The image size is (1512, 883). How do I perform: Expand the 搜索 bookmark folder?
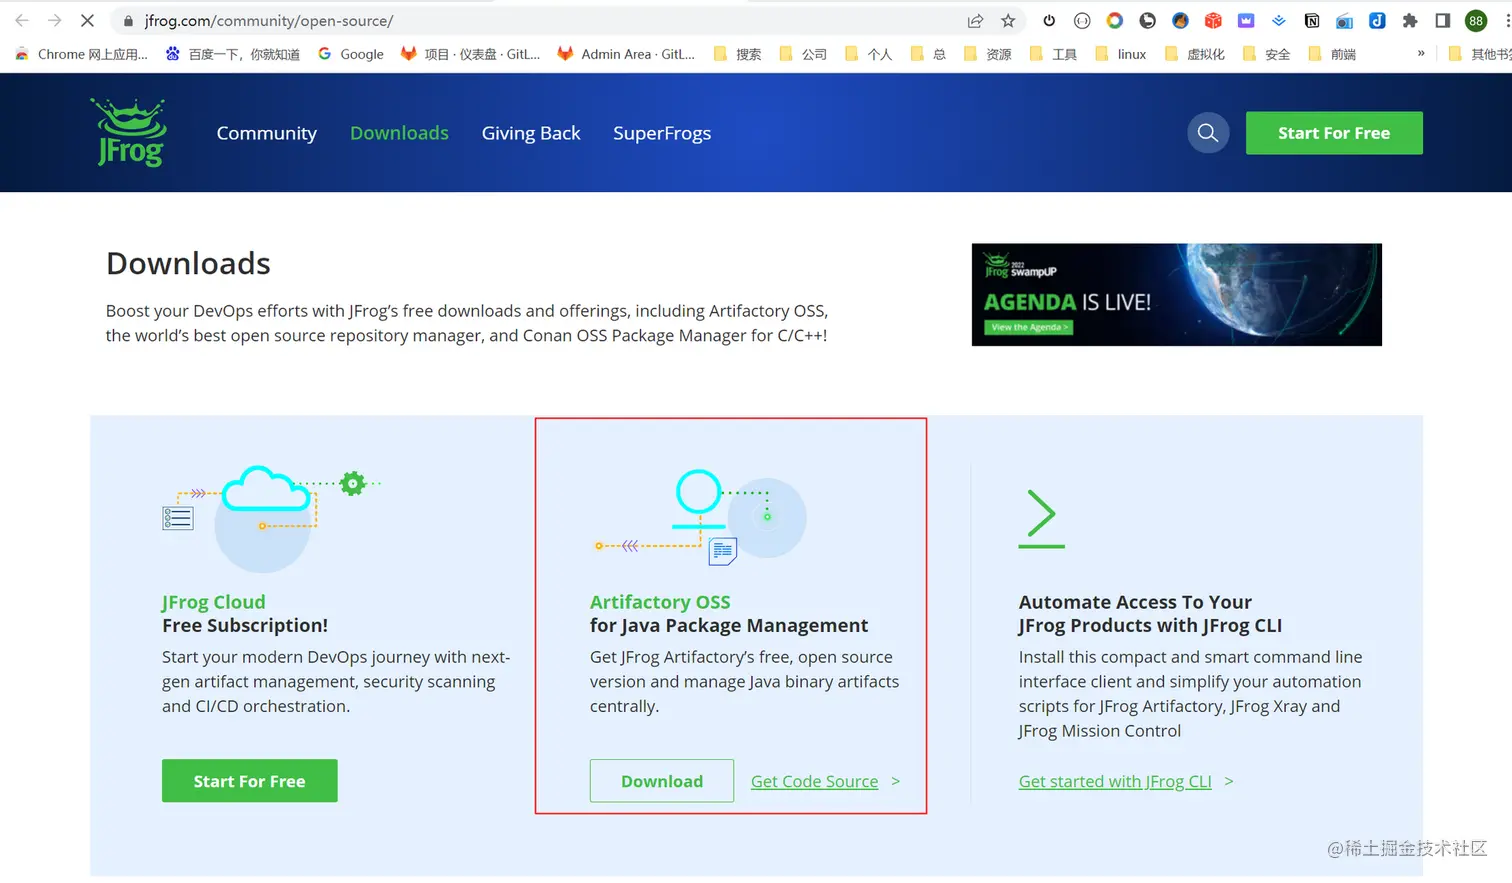coord(738,54)
